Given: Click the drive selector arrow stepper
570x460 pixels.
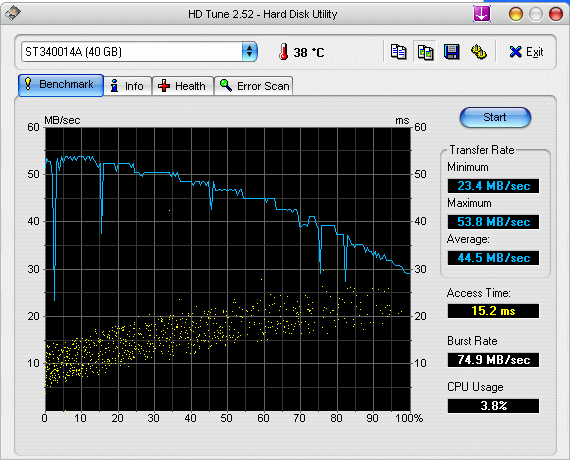Looking at the screenshot, I should coord(249,52).
